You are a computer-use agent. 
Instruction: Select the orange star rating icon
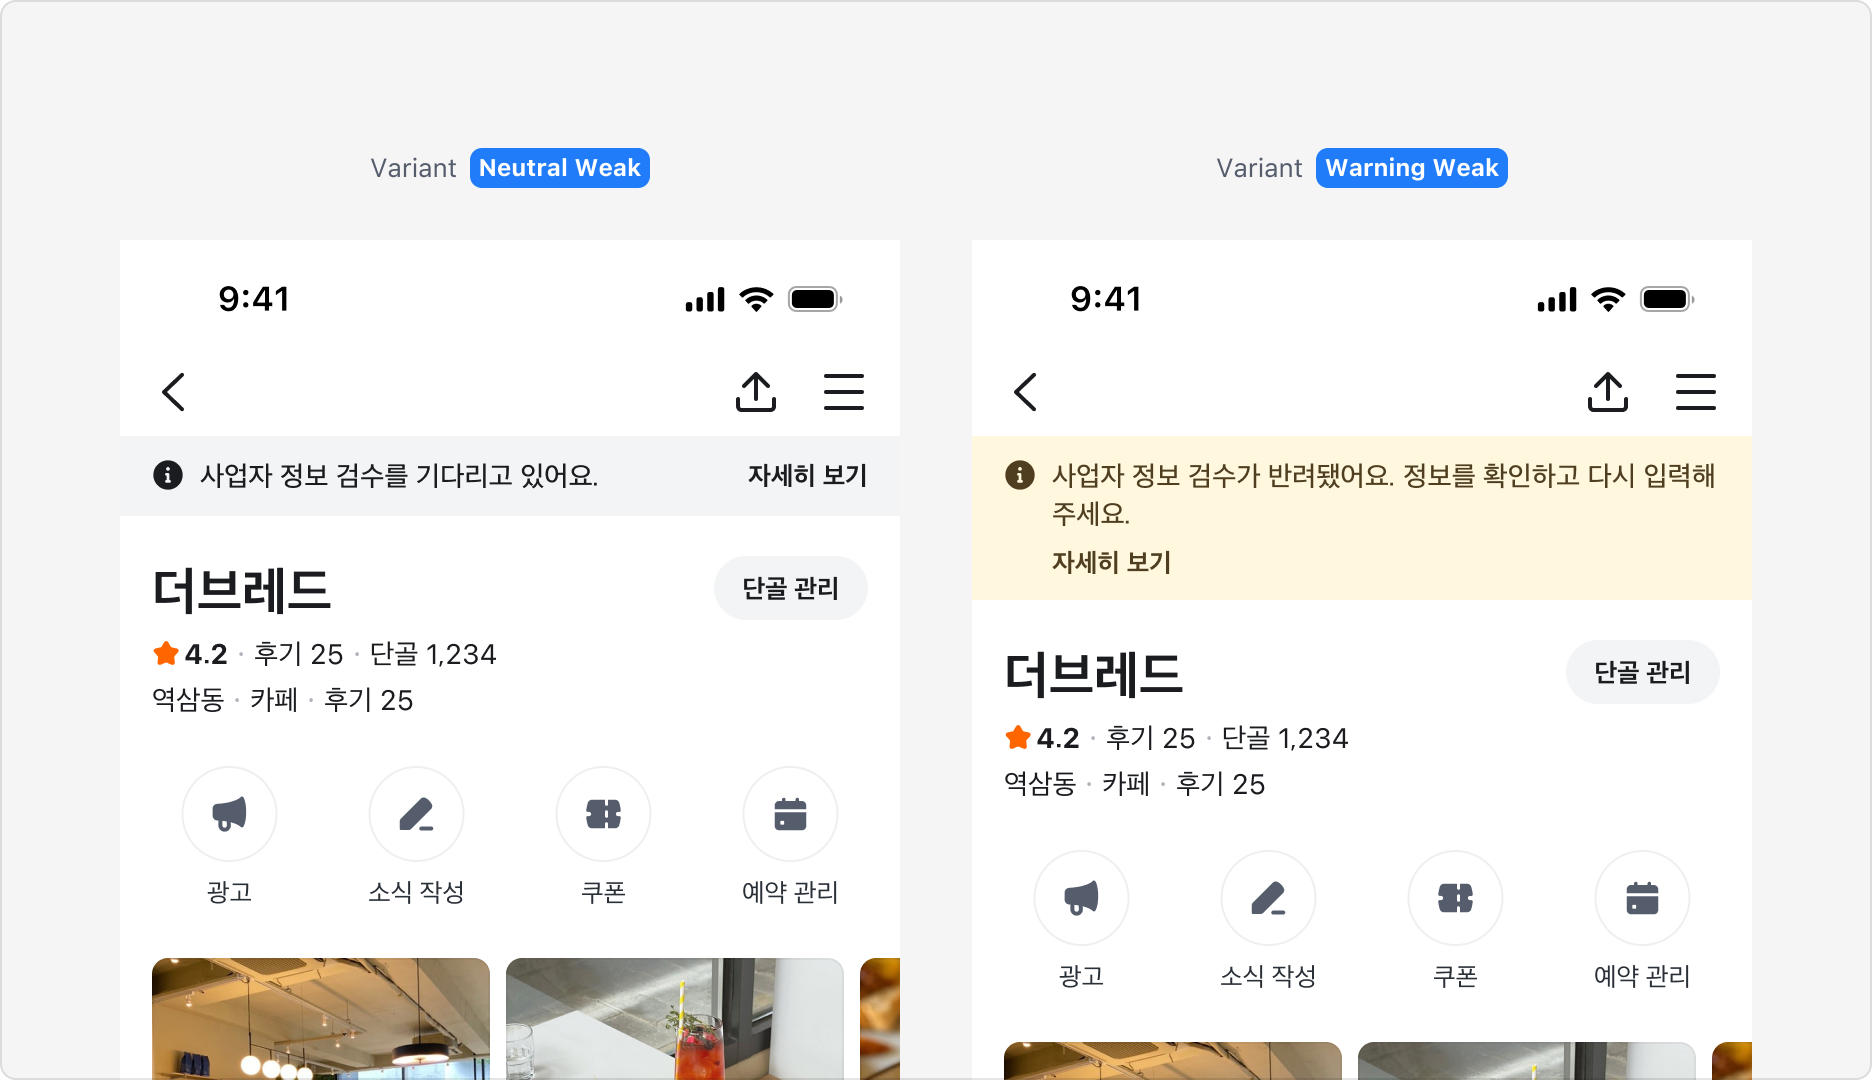point(164,653)
